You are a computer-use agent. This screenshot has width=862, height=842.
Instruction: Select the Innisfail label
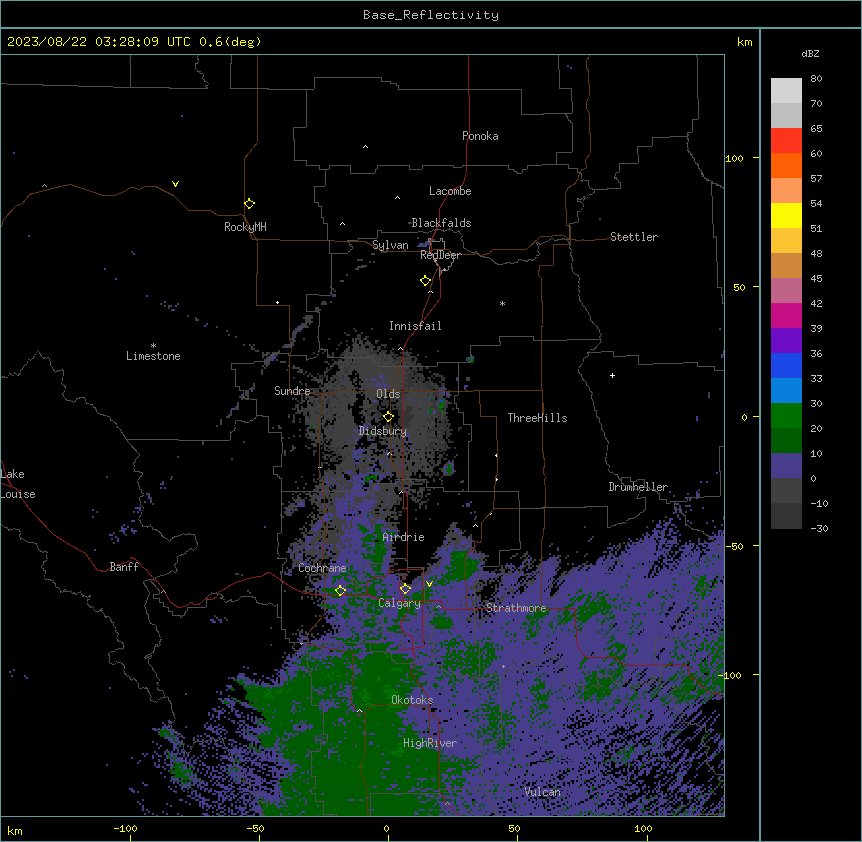pyautogui.click(x=415, y=326)
